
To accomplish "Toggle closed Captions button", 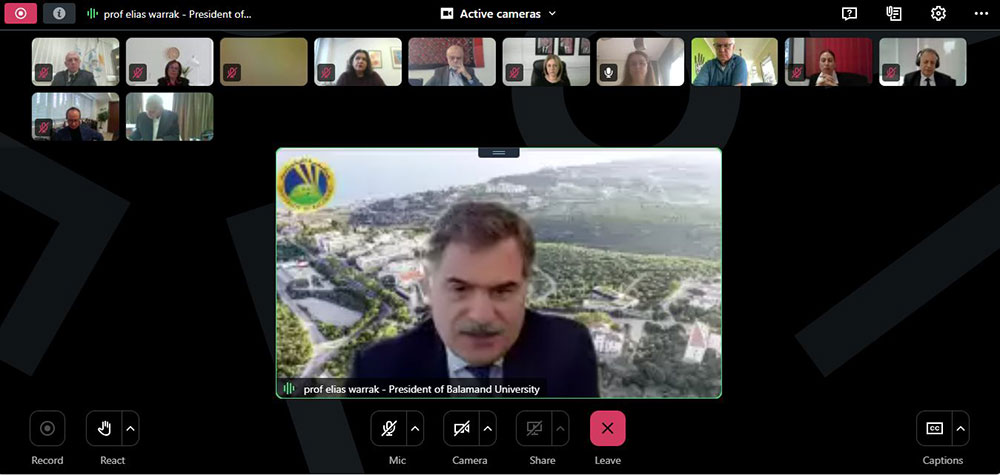I will pos(934,429).
